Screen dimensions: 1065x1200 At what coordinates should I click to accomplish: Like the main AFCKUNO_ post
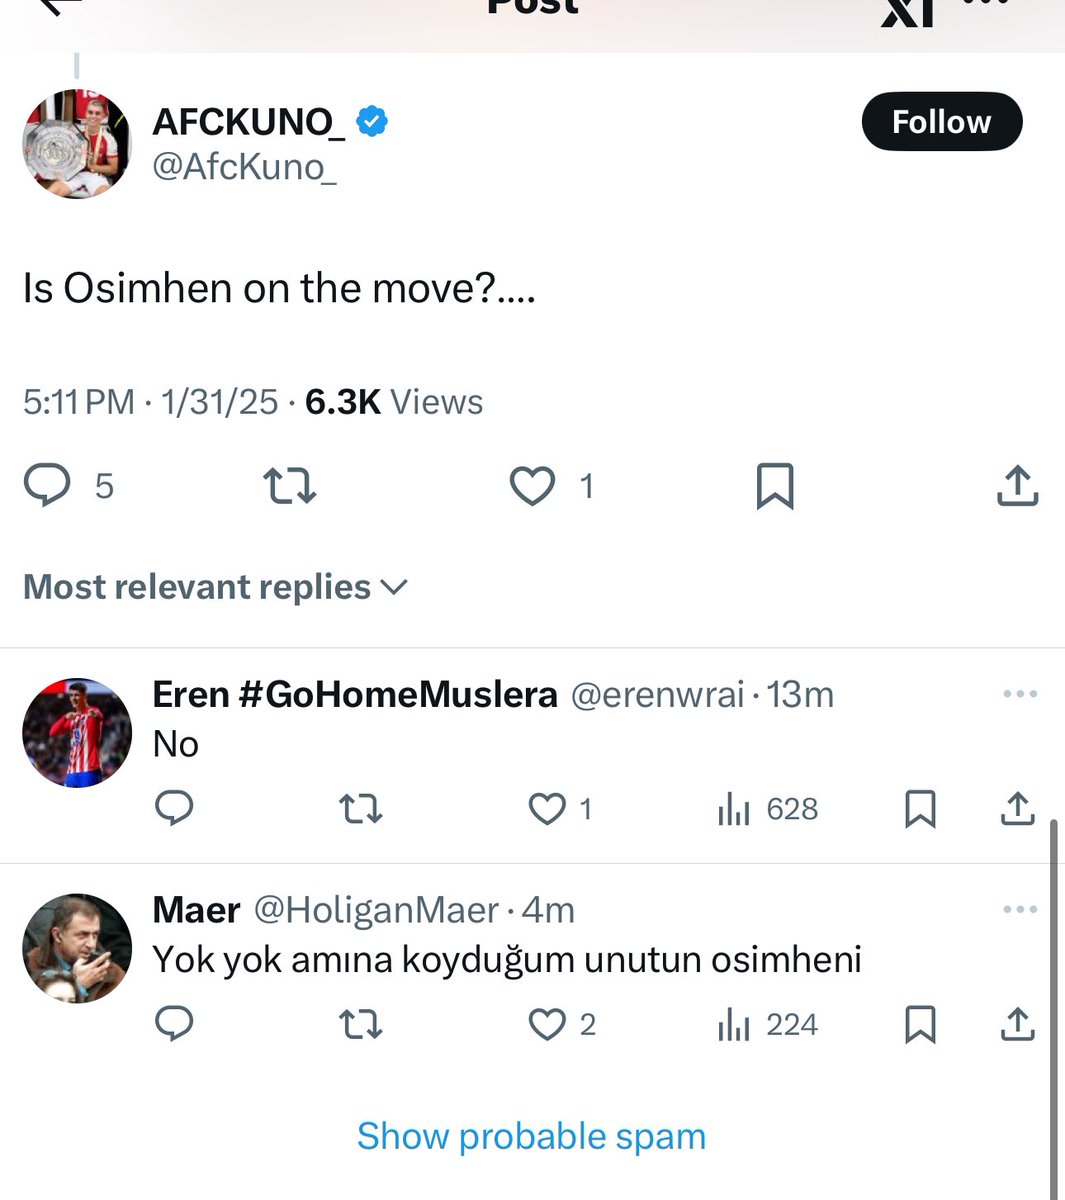pos(532,486)
